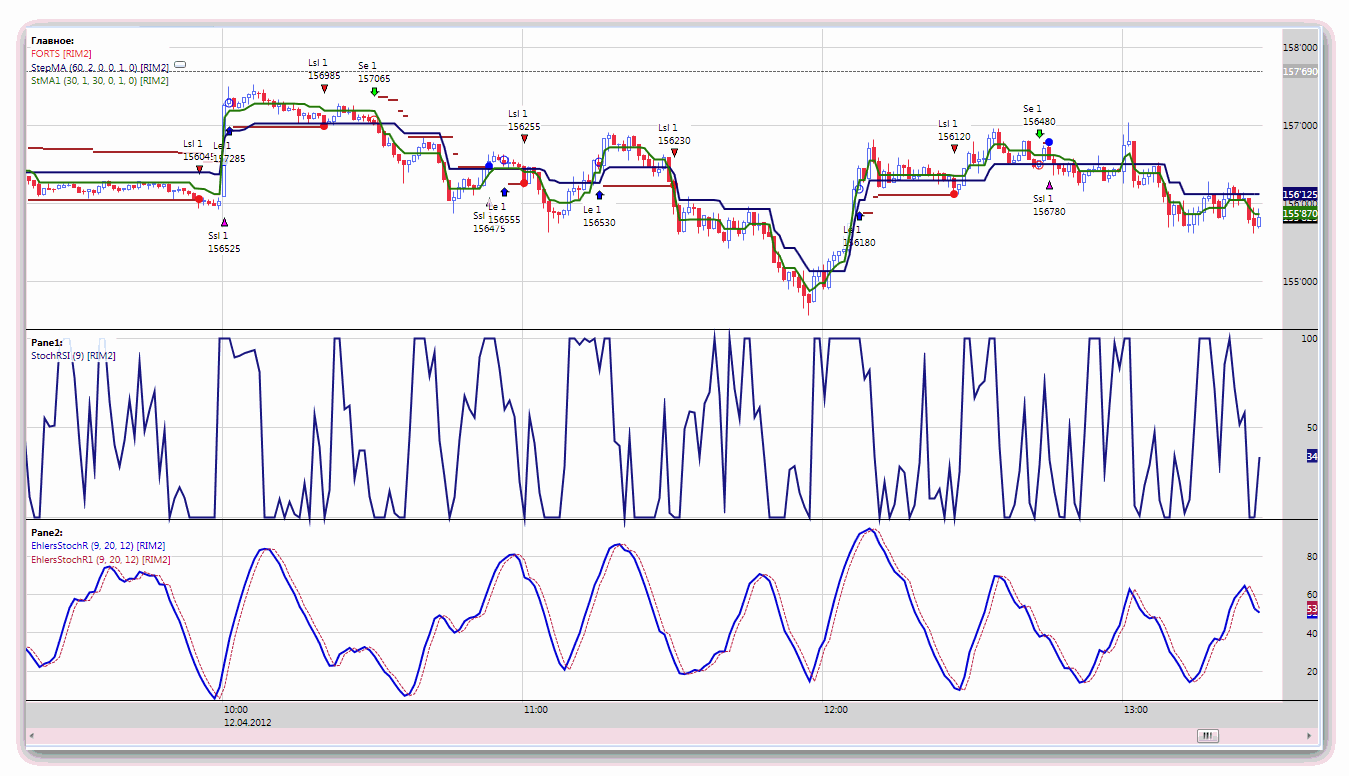Click the blue arrow above Le 1 156530
The image size is (1349, 776).
(x=599, y=196)
